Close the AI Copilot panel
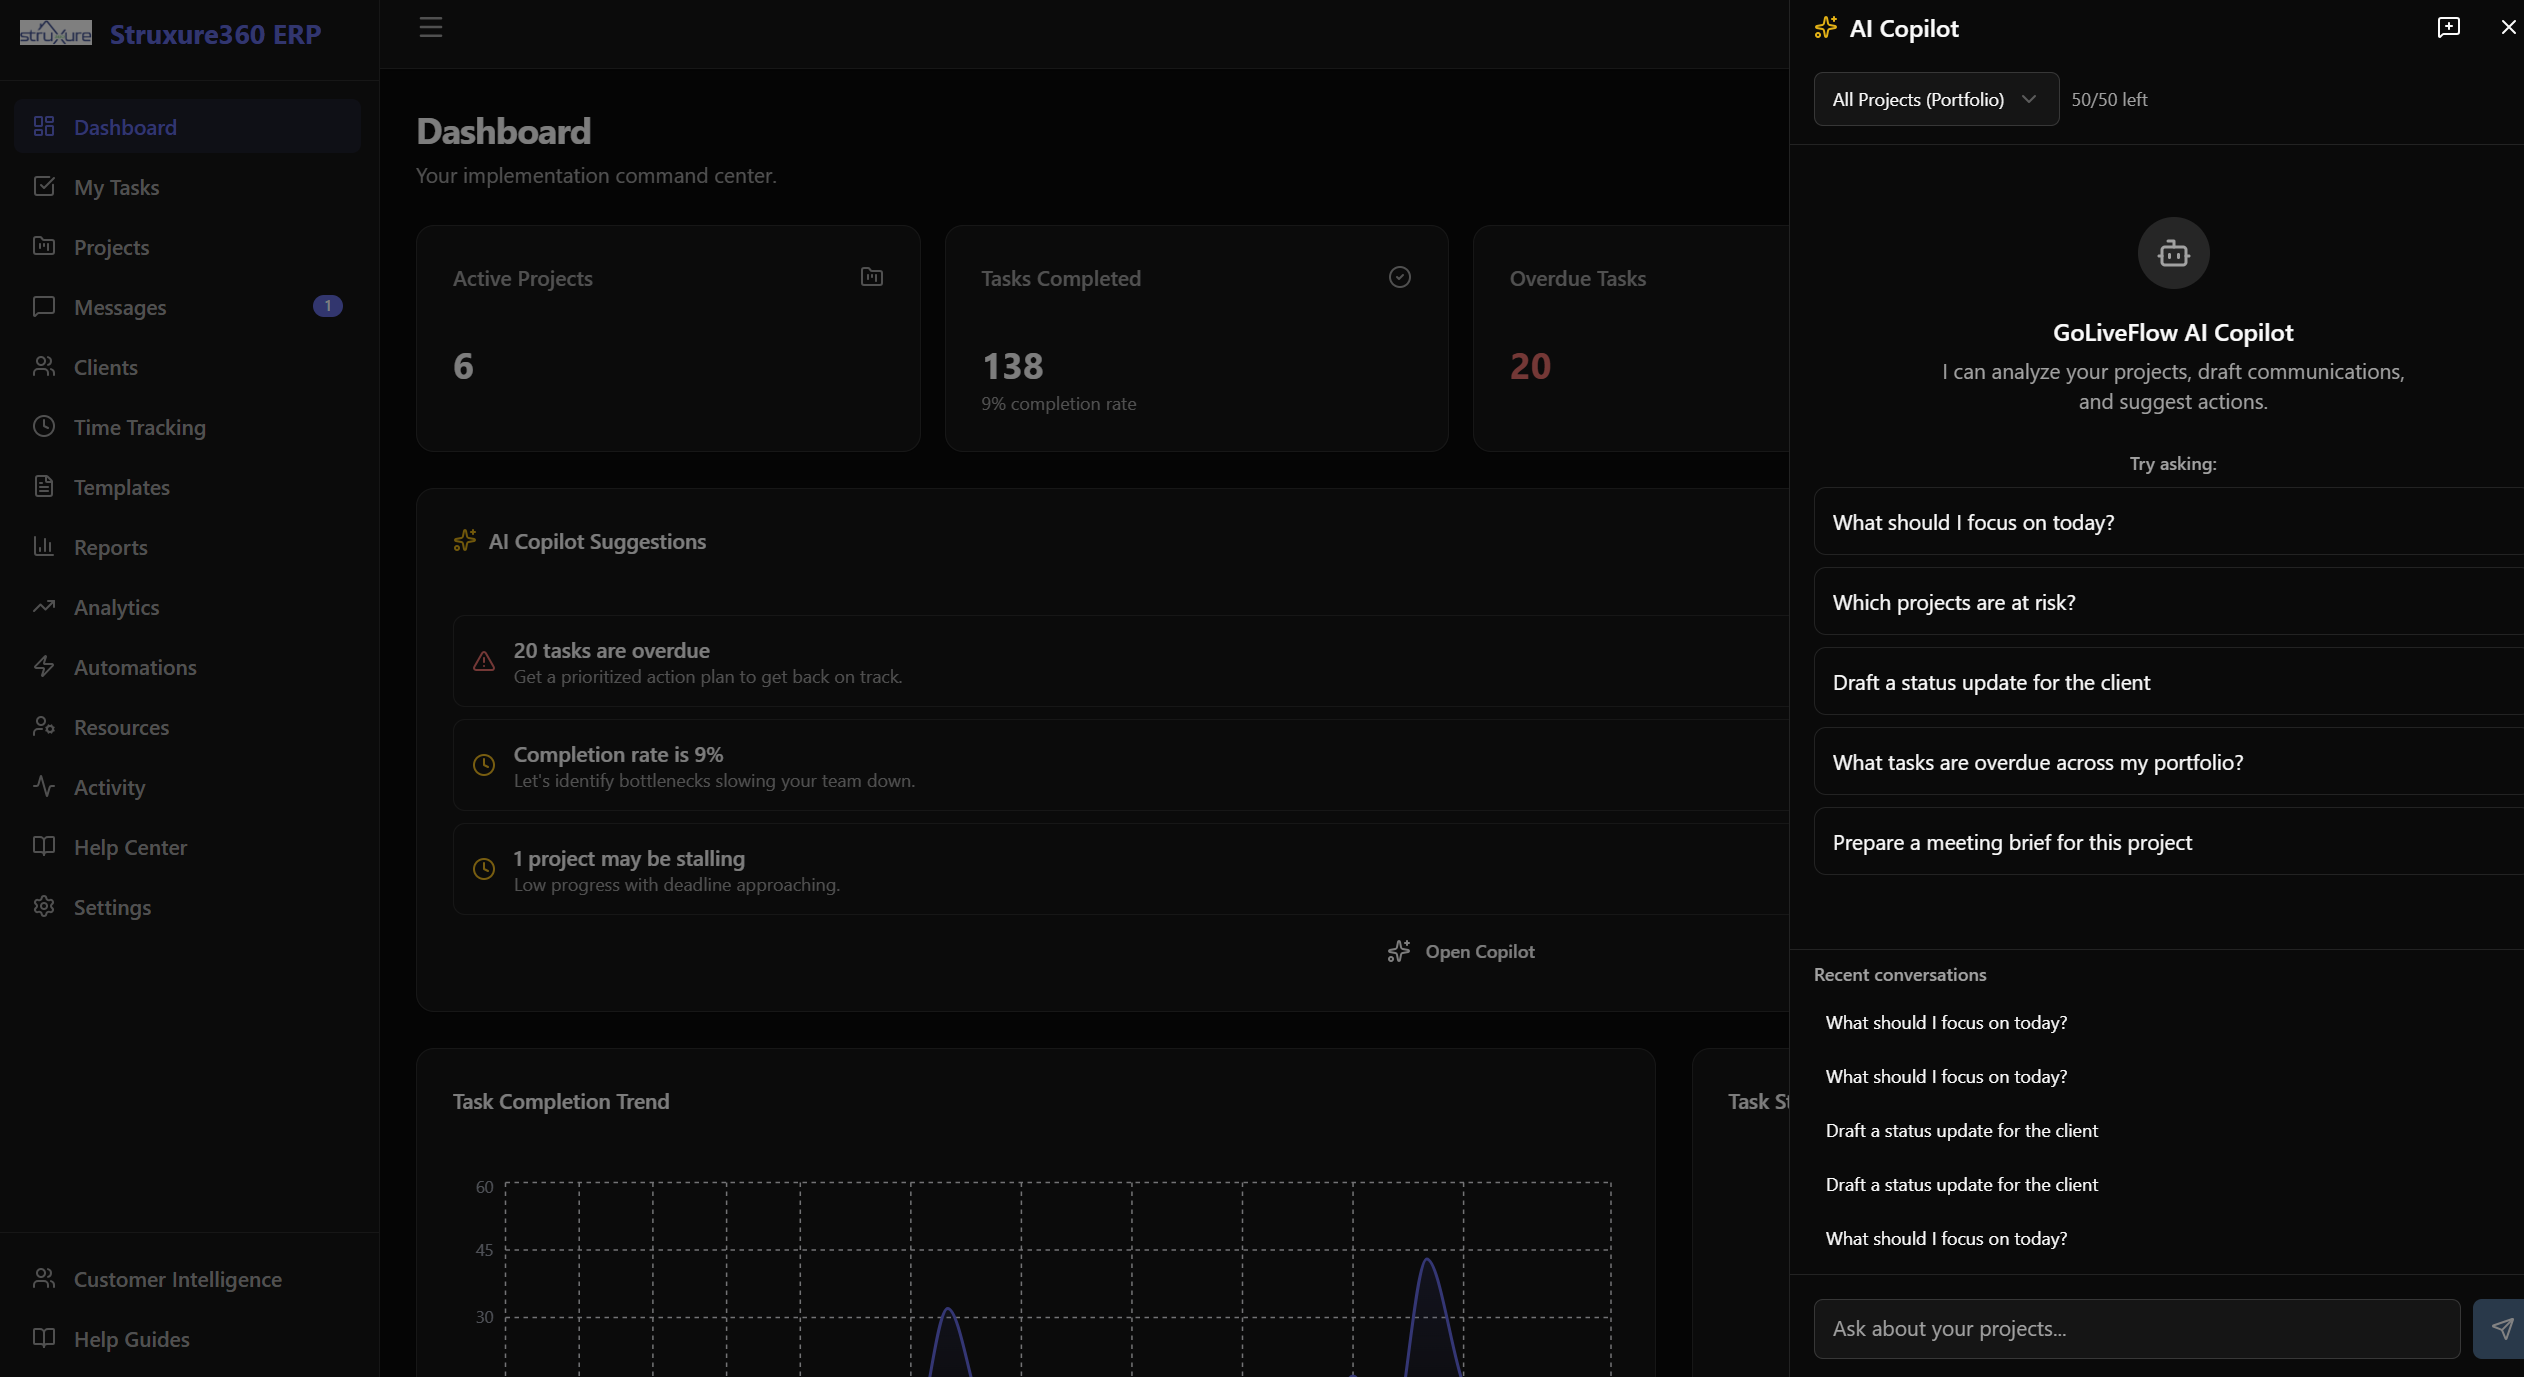Image resolution: width=2524 pixels, height=1377 pixels. coord(2507,27)
